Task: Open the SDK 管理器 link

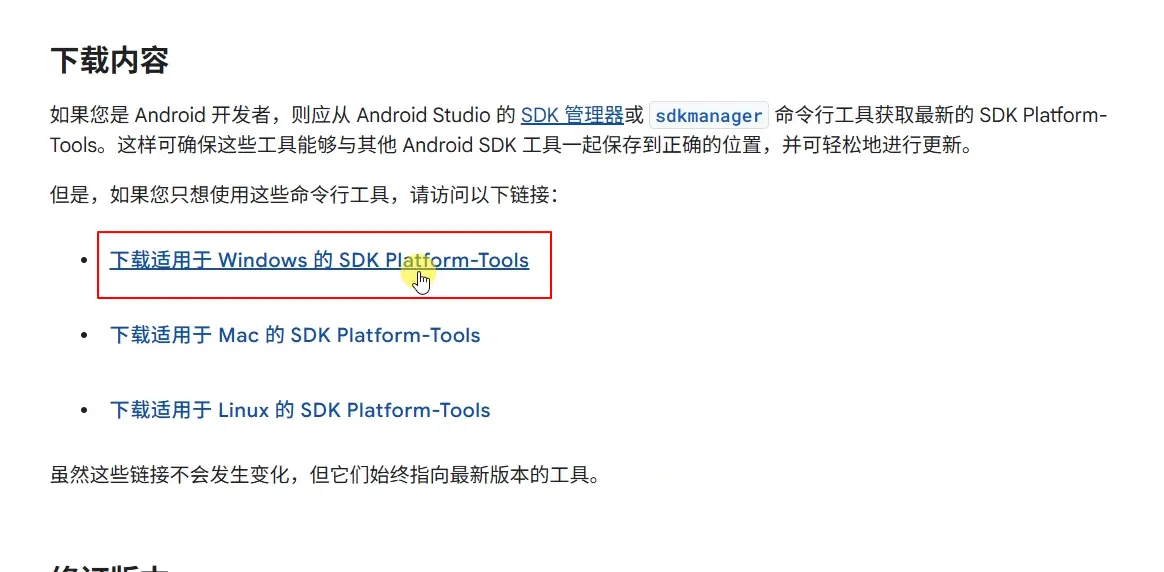Action: (572, 116)
